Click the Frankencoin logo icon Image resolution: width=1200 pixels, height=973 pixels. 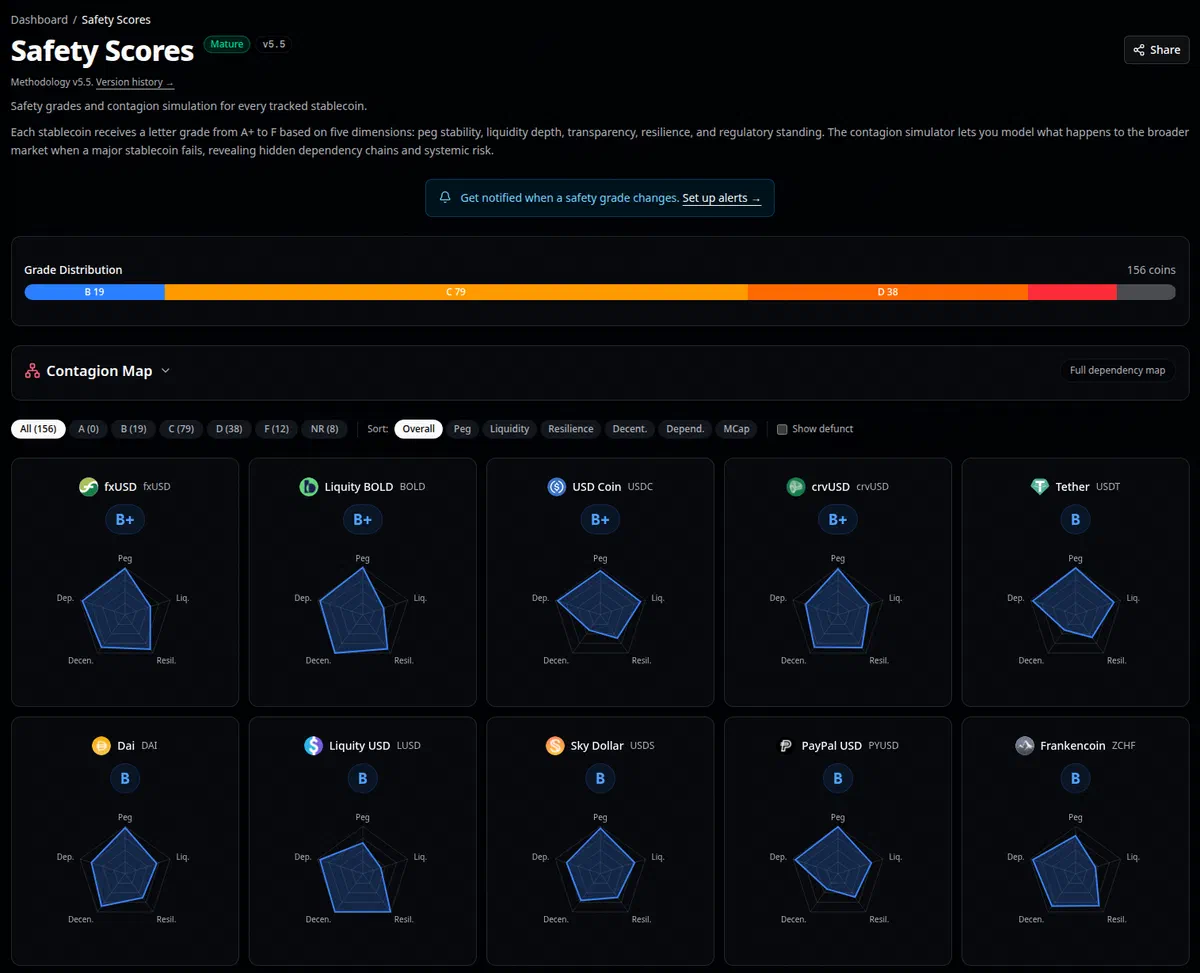pos(1024,746)
